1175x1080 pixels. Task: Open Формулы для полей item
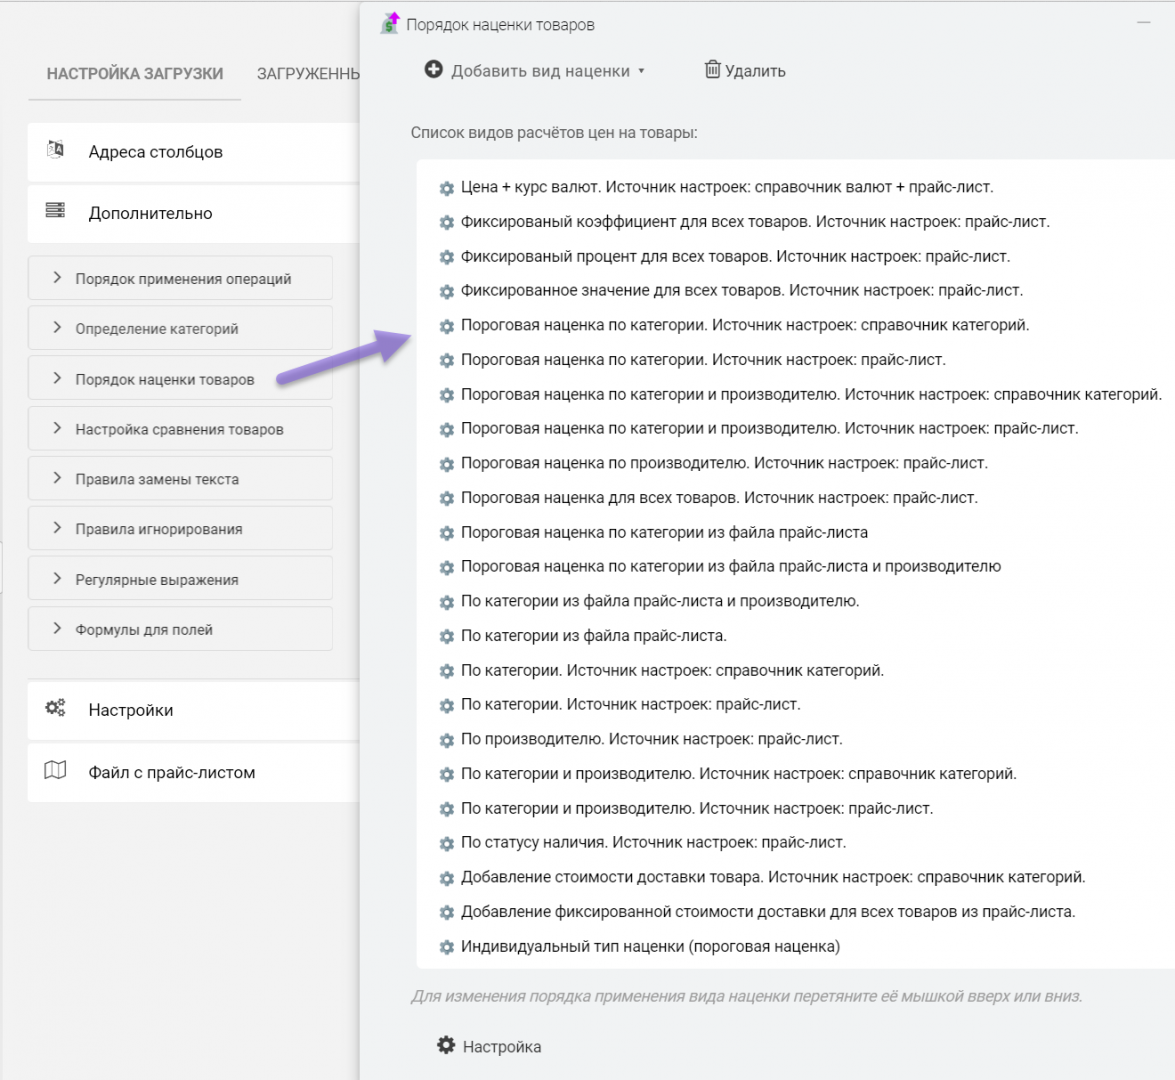(144, 630)
